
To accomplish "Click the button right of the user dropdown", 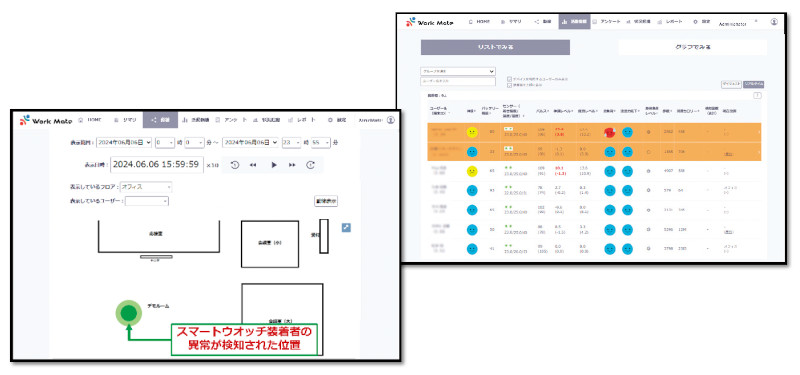I will click(x=327, y=201).
